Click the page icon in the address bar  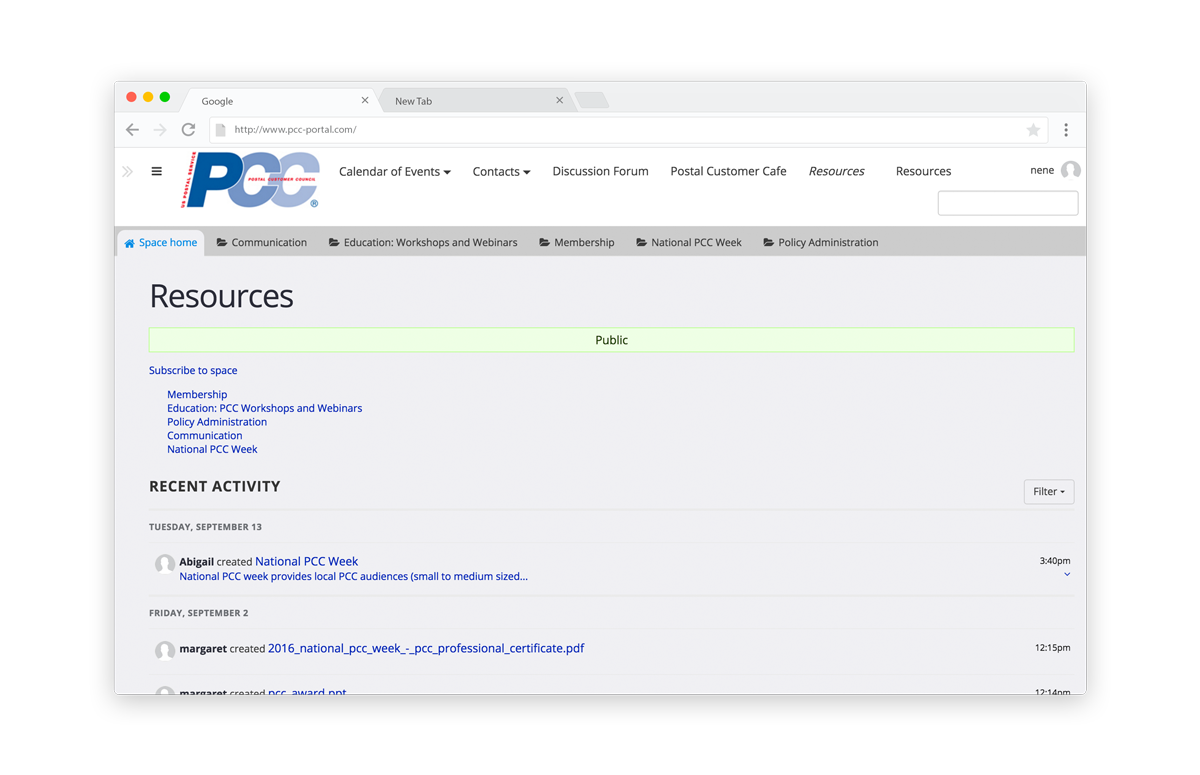tap(221, 130)
